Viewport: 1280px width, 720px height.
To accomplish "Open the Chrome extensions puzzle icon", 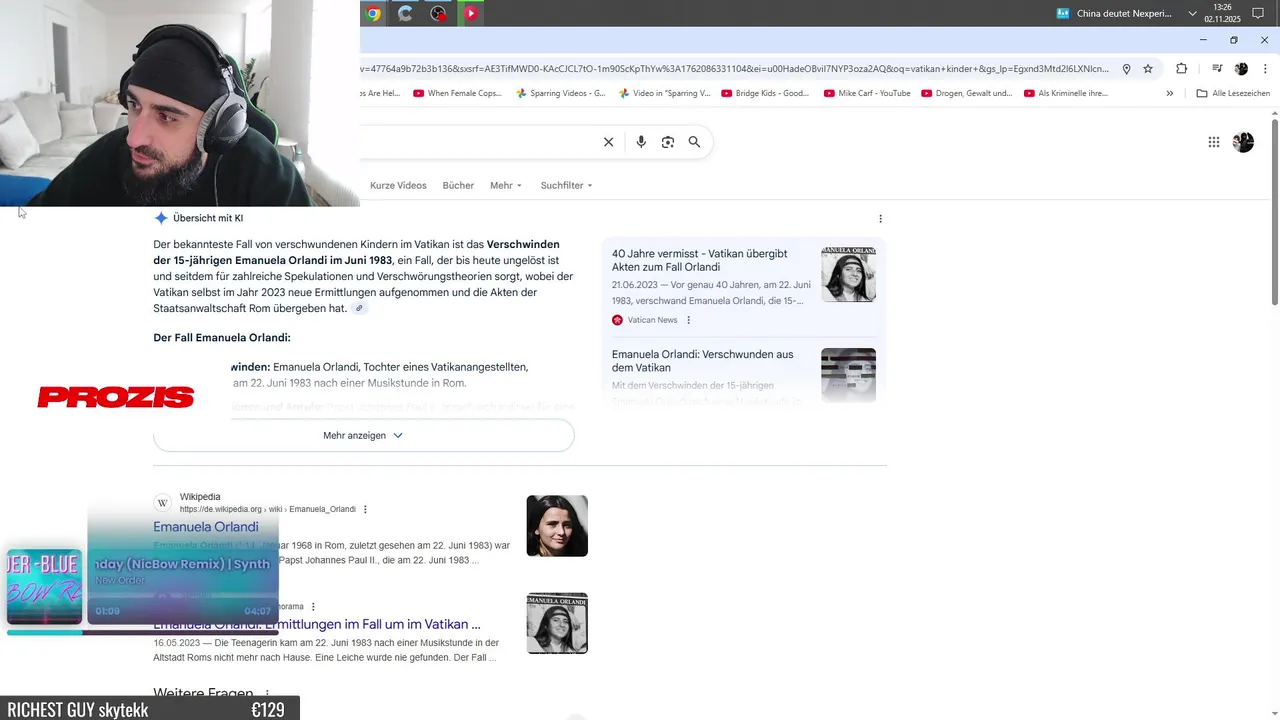I will coord(1182,69).
